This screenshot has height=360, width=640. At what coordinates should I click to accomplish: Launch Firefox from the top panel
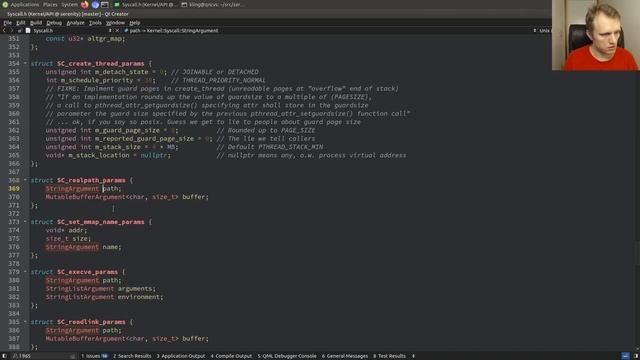pyautogui.click(x=84, y=4)
